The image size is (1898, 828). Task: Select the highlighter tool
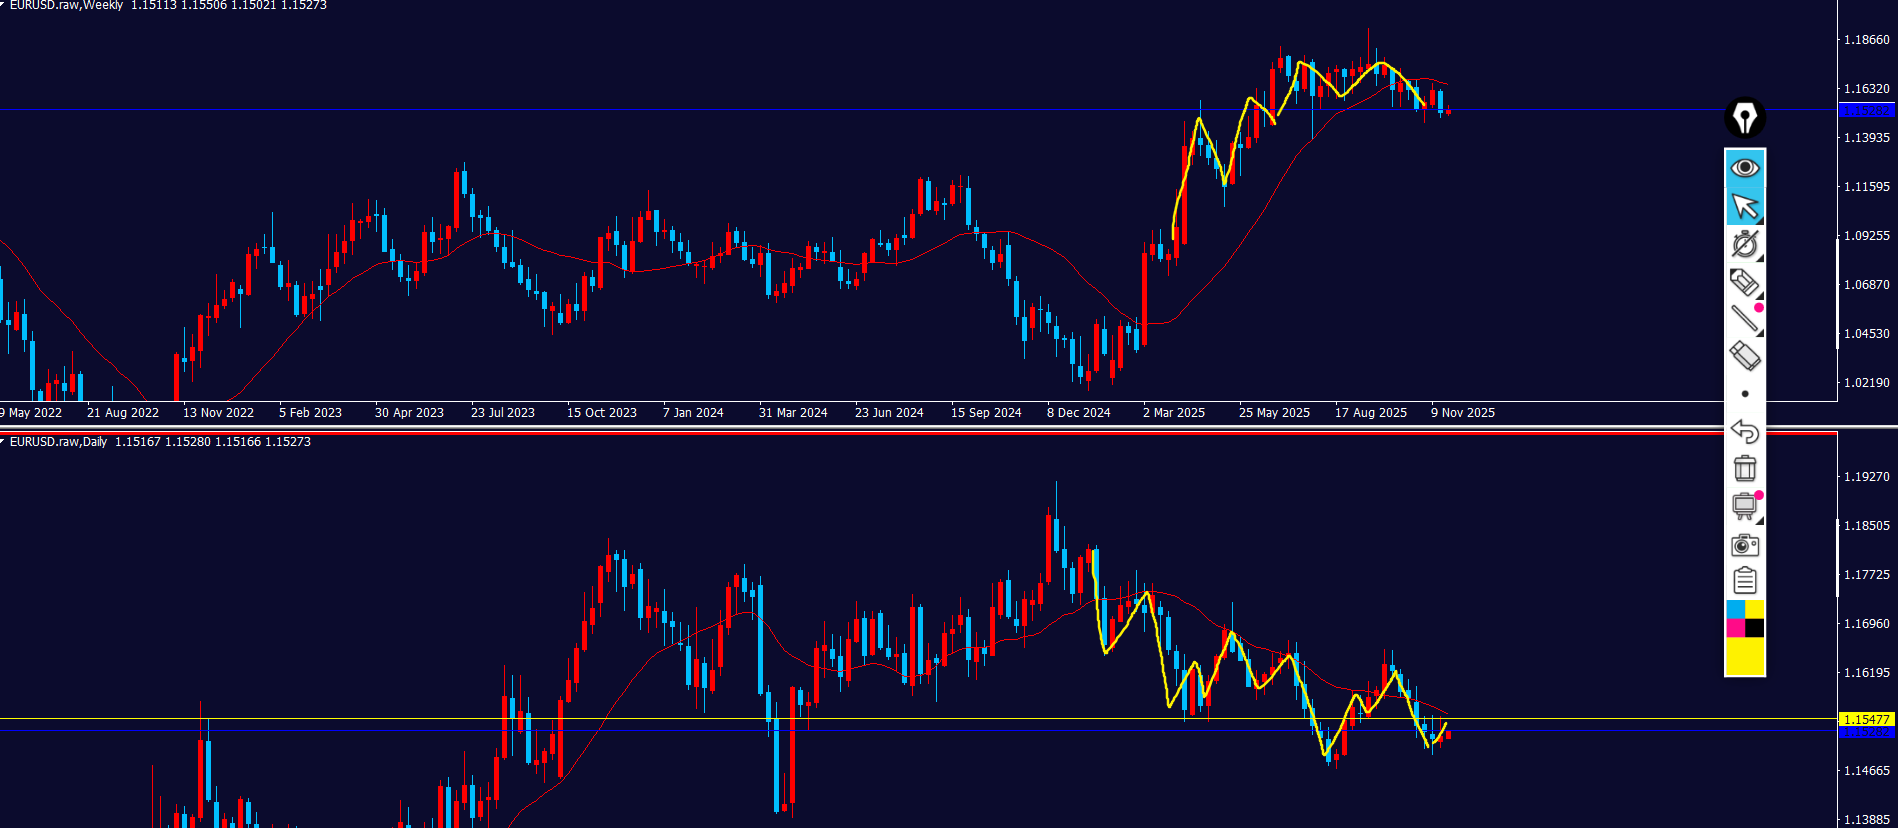pyautogui.click(x=1745, y=282)
